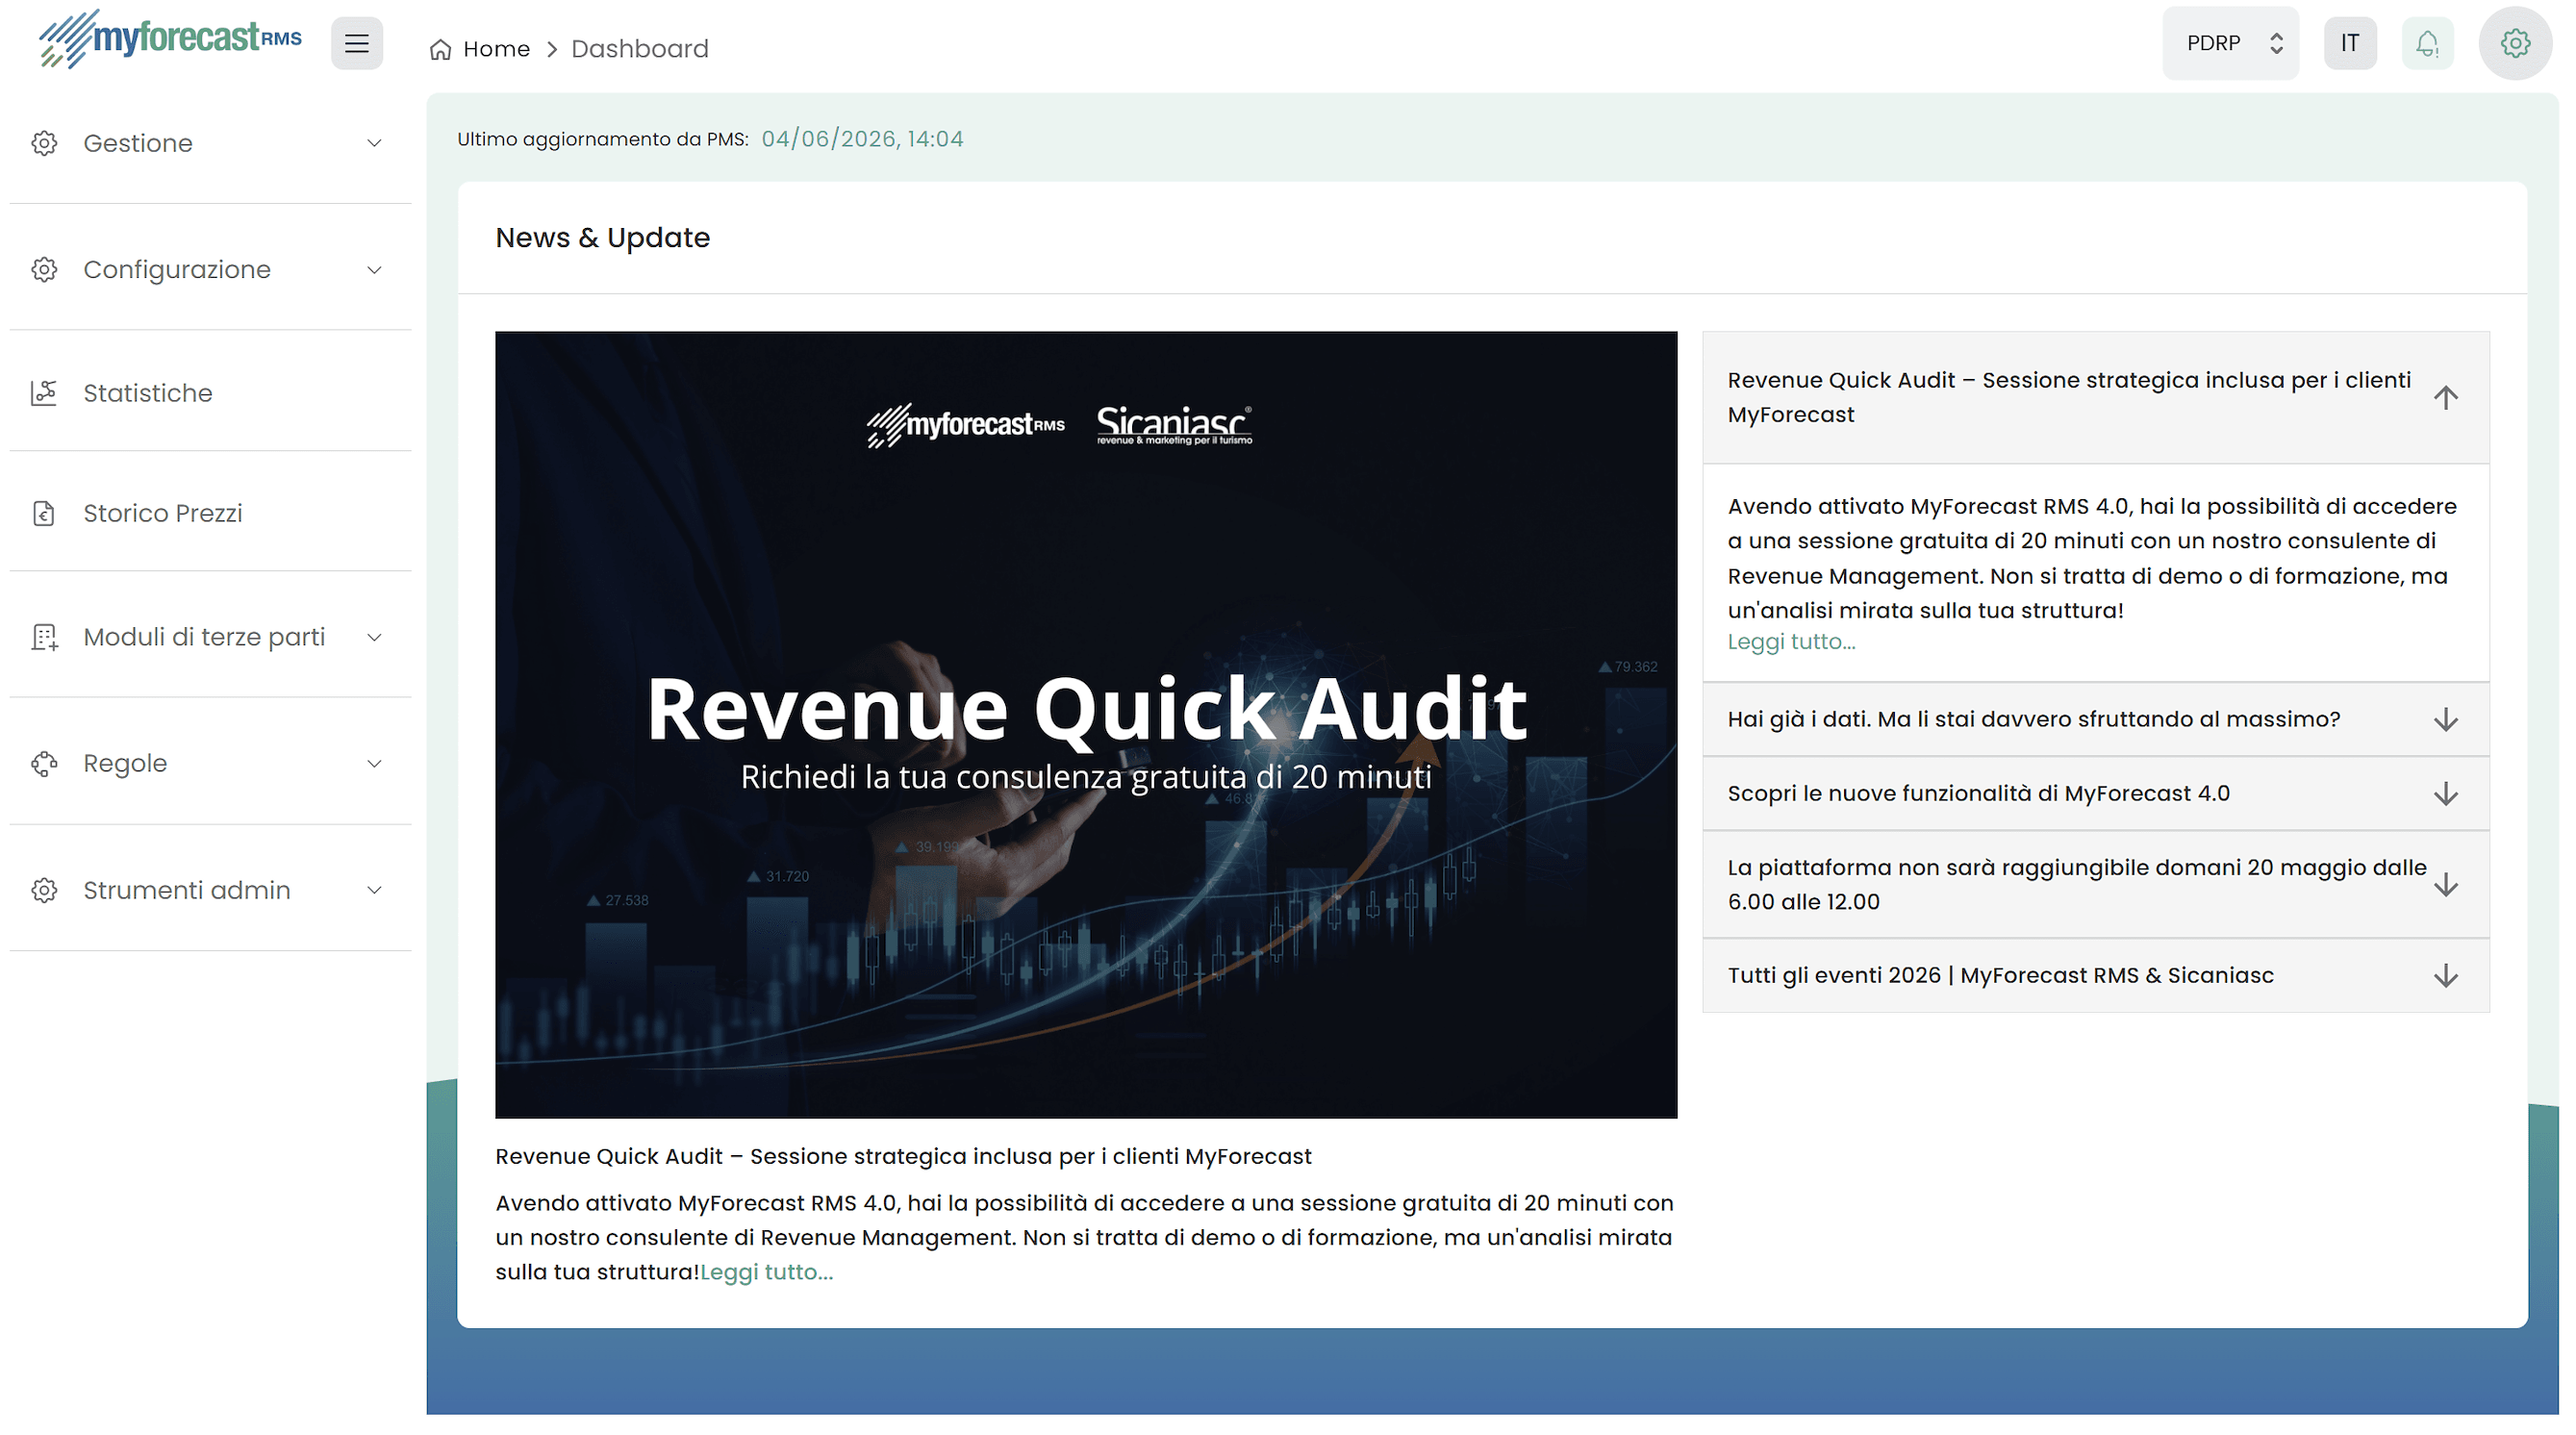2576x1435 pixels.
Task: Click the 'News & Update' section heading
Action: [603, 238]
